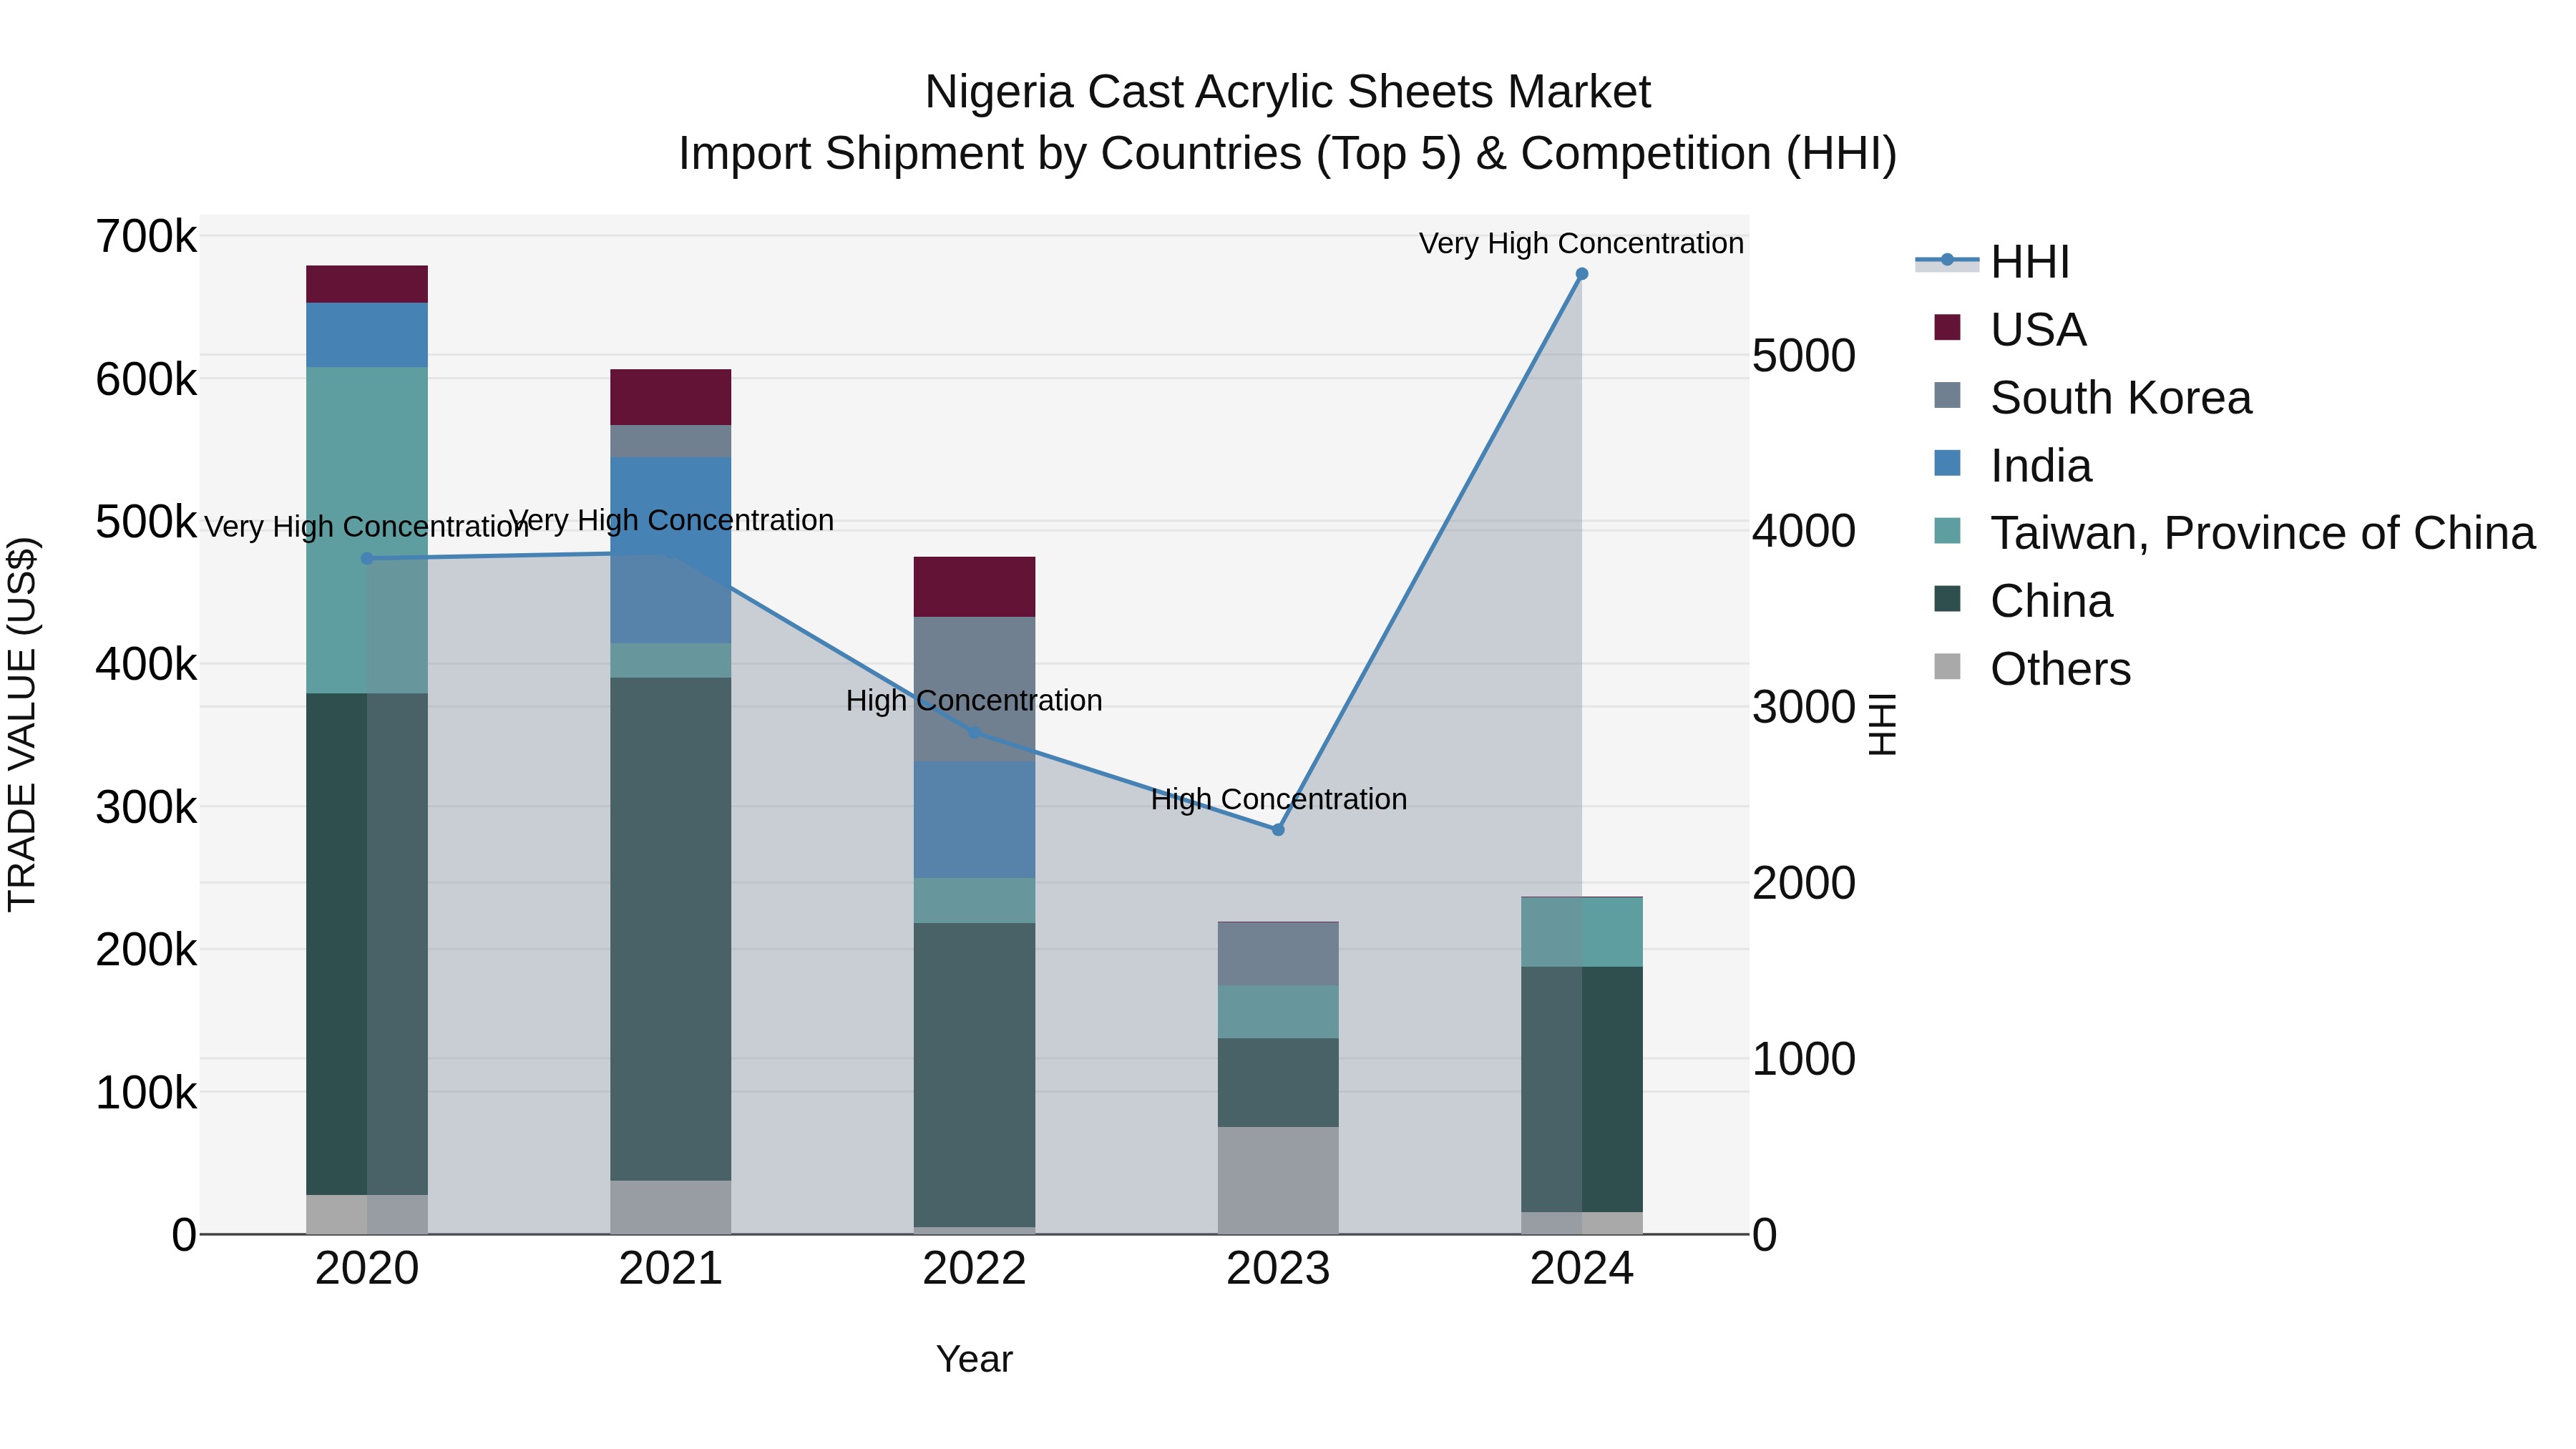This screenshot has width=2576, height=1449.
Task: Click the '700k' y-axis tick label
Action: point(146,237)
